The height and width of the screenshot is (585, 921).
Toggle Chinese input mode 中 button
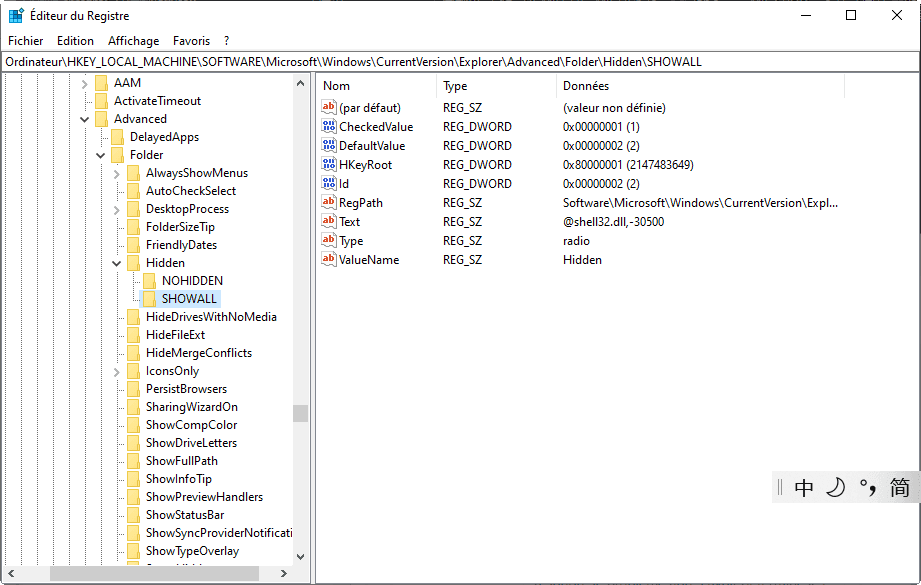(x=804, y=488)
